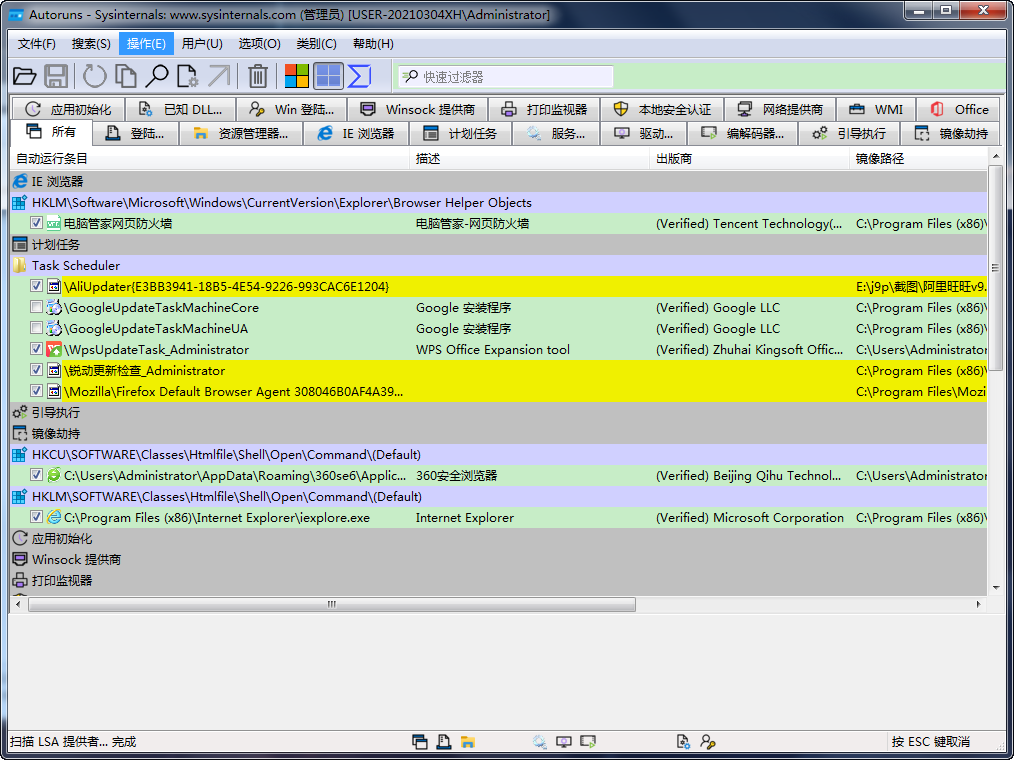The width and height of the screenshot is (1014, 760).
Task: Select HKLM Htmlfile Shell Open Command row
Action: coord(499,496)
